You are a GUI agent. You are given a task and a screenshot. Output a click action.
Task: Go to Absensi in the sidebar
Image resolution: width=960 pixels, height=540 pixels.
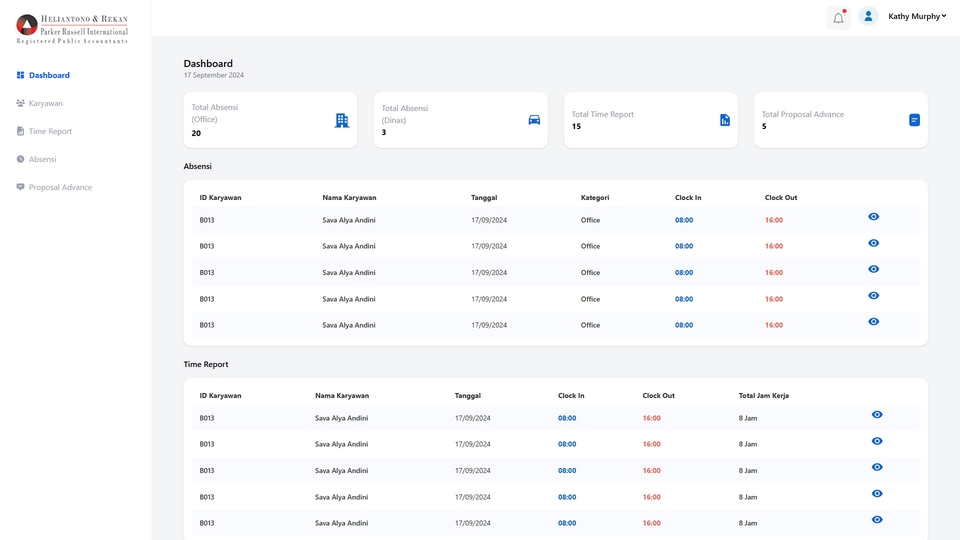(42, 159)
